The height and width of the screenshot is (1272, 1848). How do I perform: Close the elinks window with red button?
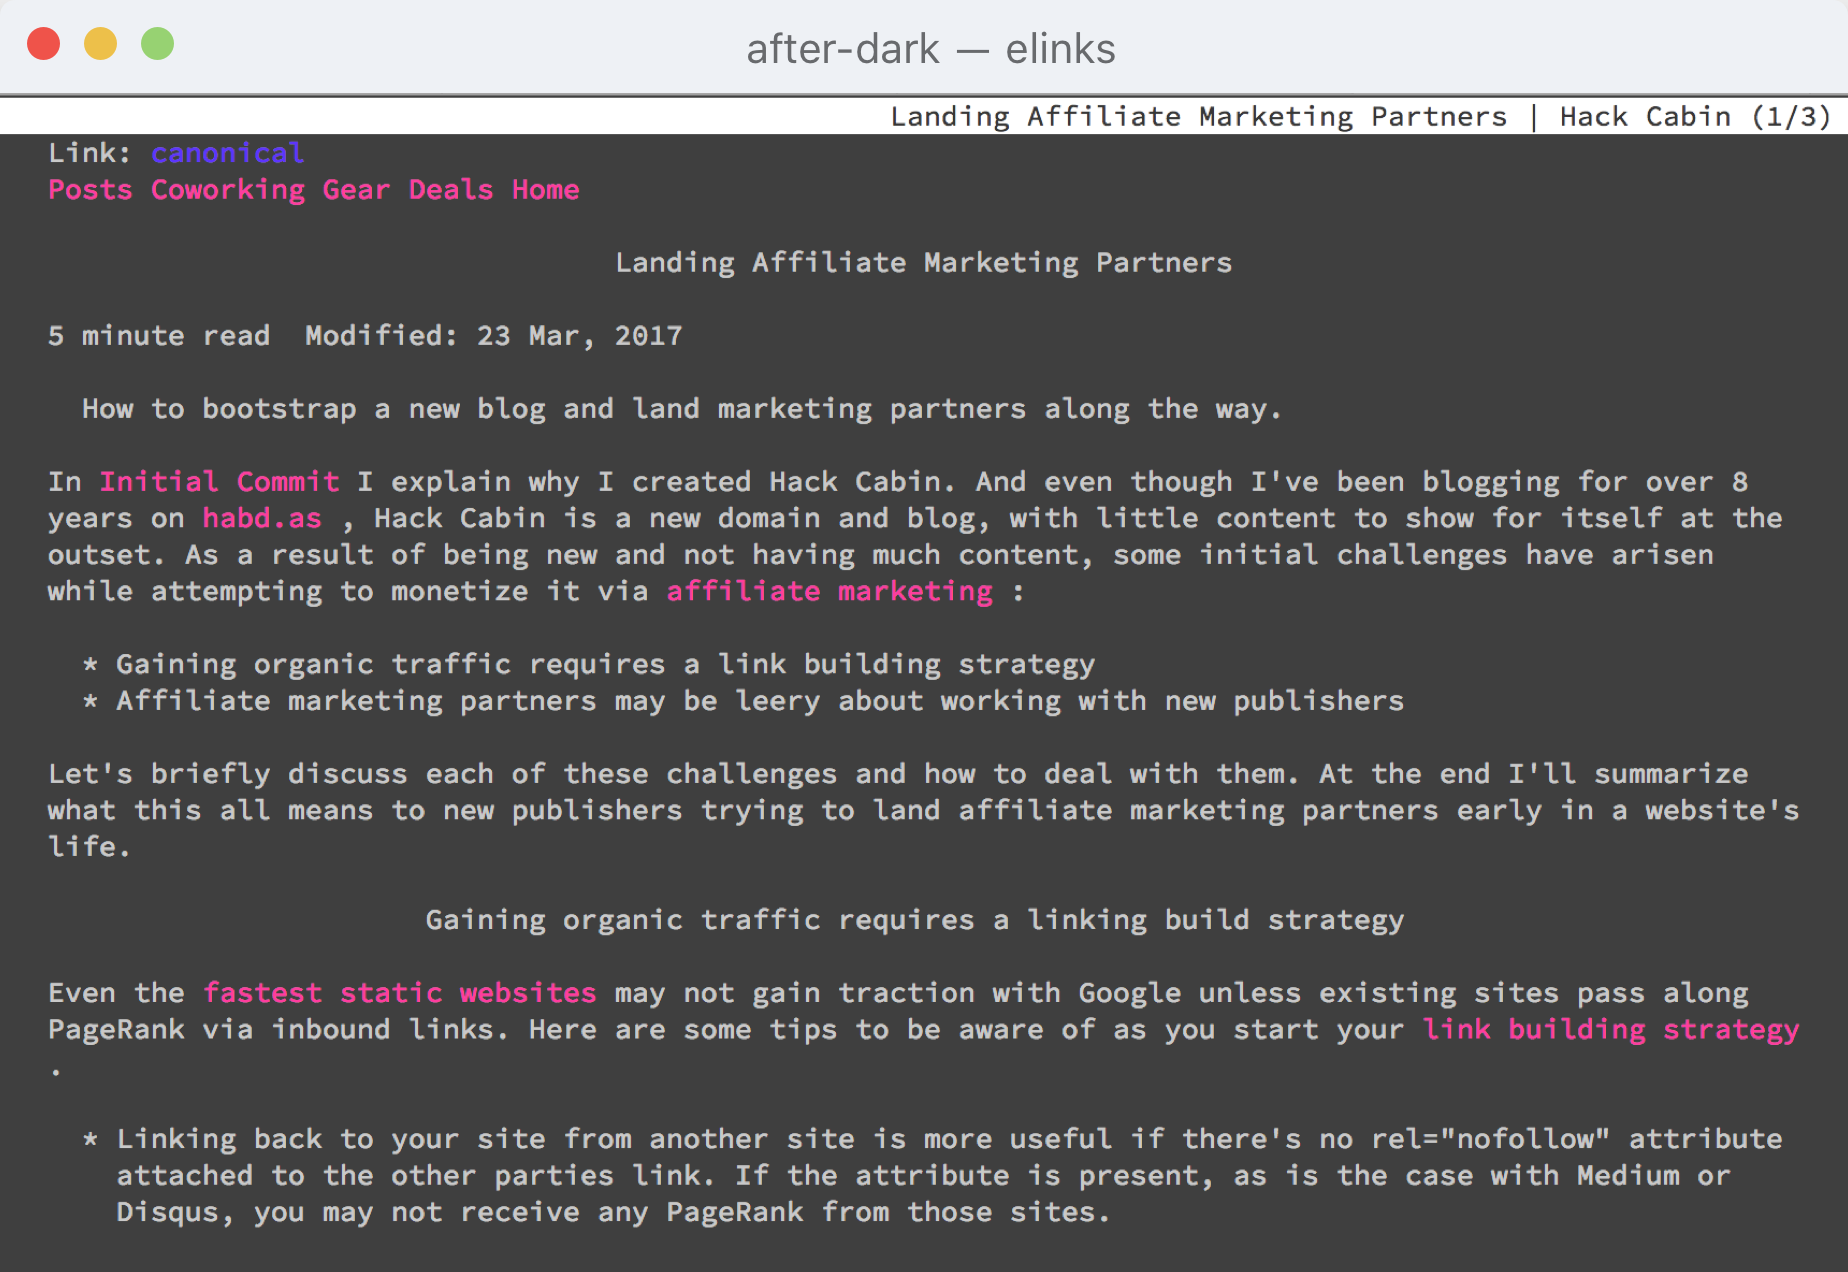44,45
